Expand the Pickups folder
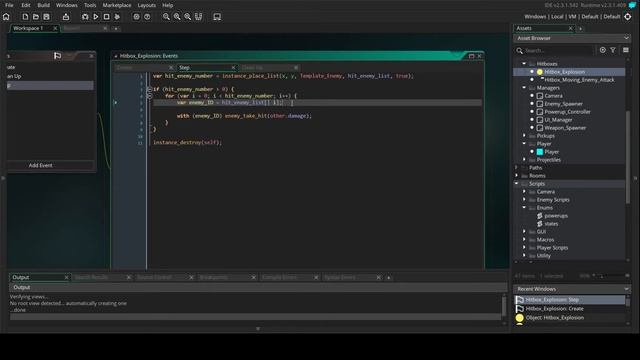The width and height of the screenshot is (640, 360). coord(524,136)
